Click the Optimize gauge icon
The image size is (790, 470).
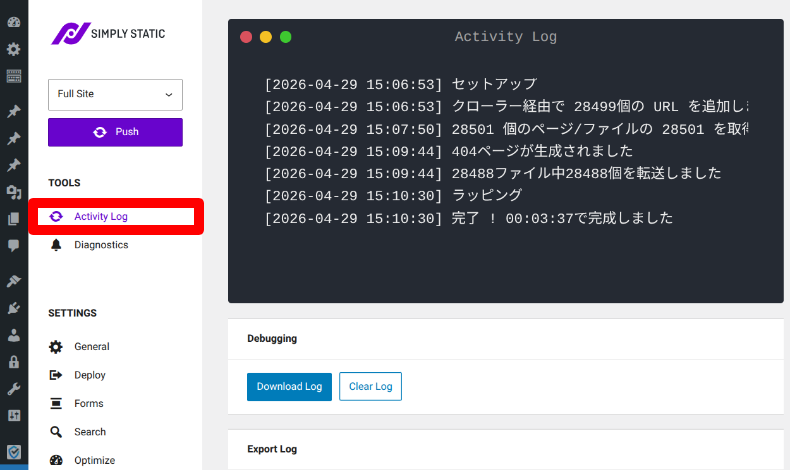(x=56, y=460)
